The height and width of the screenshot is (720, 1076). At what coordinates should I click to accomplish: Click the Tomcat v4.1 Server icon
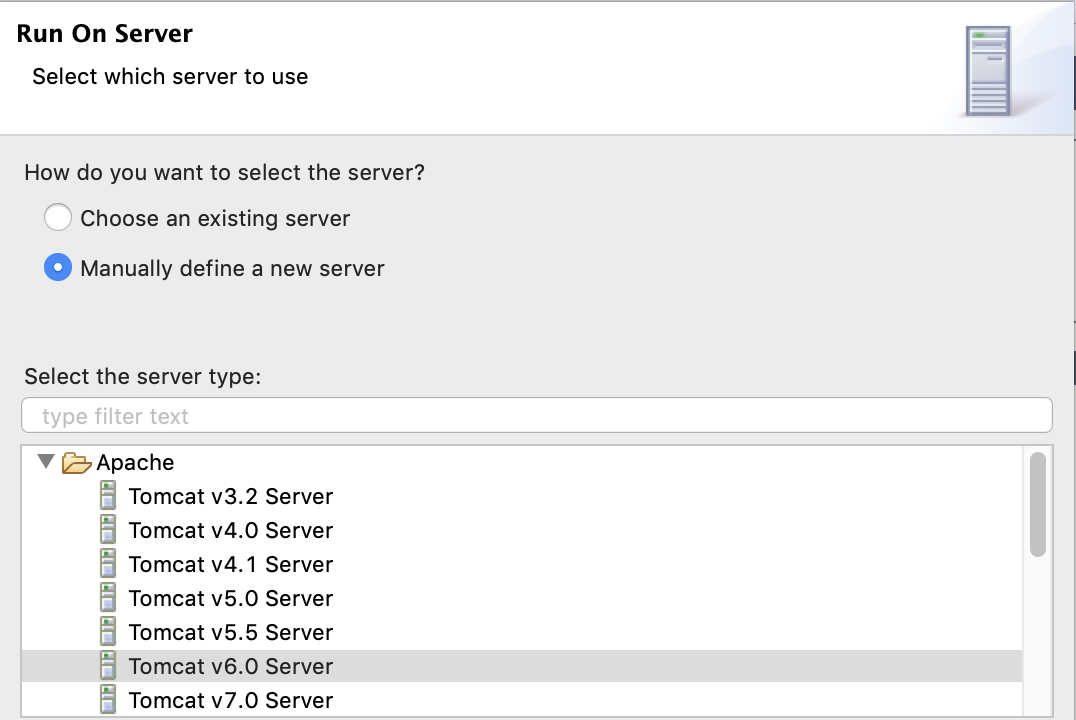[x=108, y=564]
